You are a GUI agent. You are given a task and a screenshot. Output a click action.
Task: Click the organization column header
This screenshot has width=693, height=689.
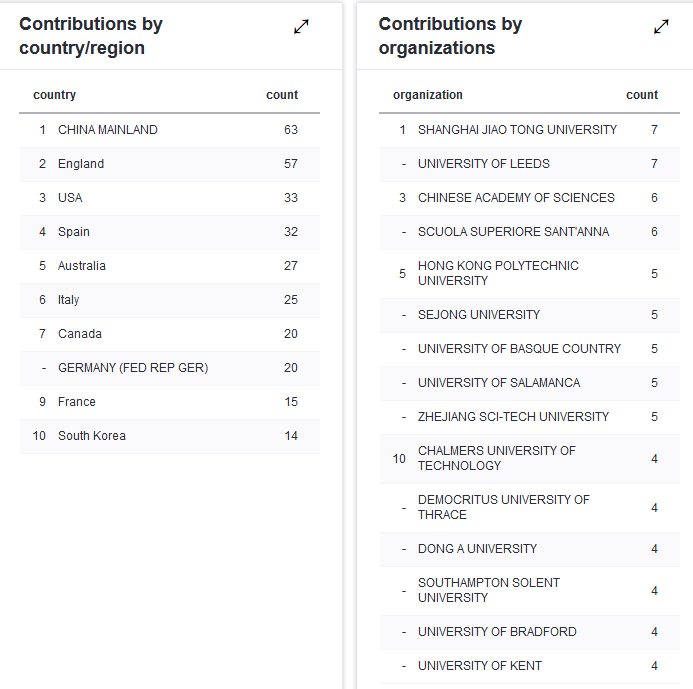(428, 95)
